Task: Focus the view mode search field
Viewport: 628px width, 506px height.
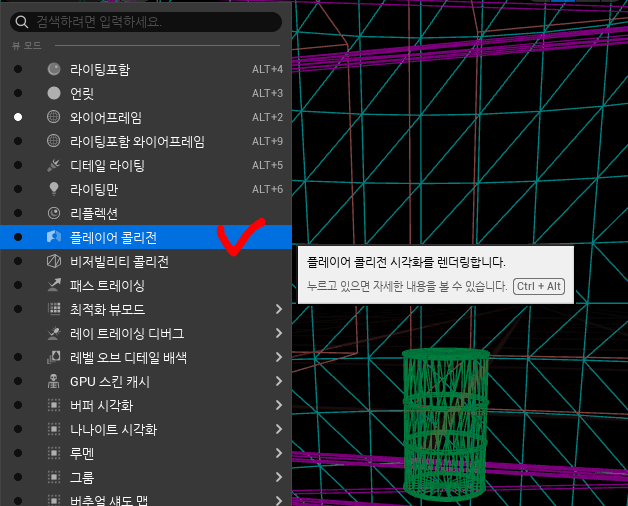Action: click(x=146, y=22)
